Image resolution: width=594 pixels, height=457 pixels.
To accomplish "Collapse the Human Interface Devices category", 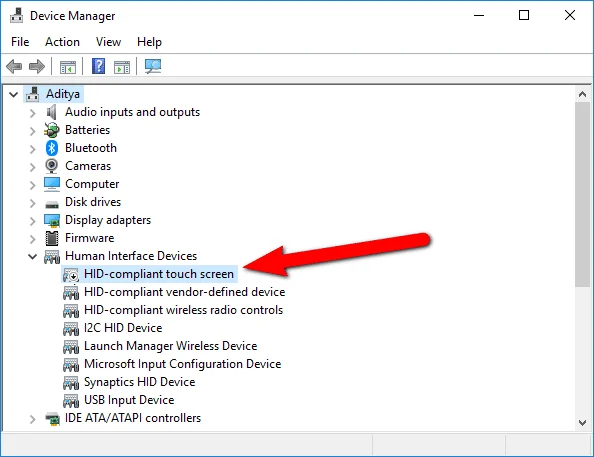I will [x=33, y=257].
